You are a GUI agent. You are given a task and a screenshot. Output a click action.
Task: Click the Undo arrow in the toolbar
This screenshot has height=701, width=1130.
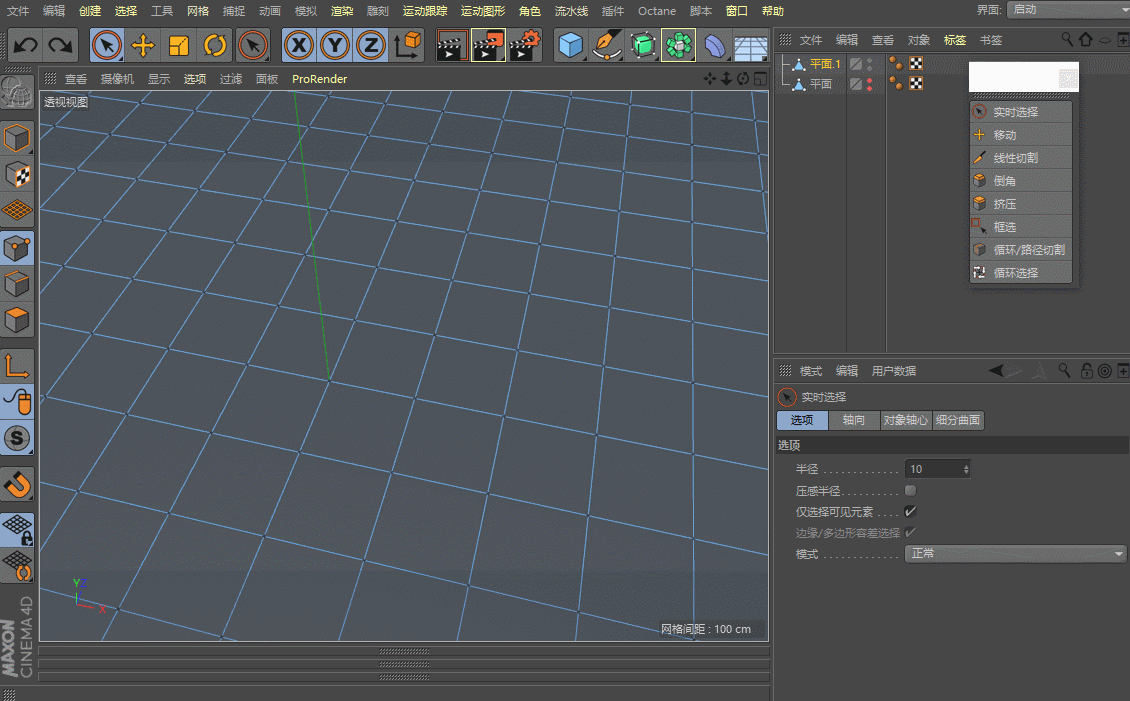coord(26,45)
